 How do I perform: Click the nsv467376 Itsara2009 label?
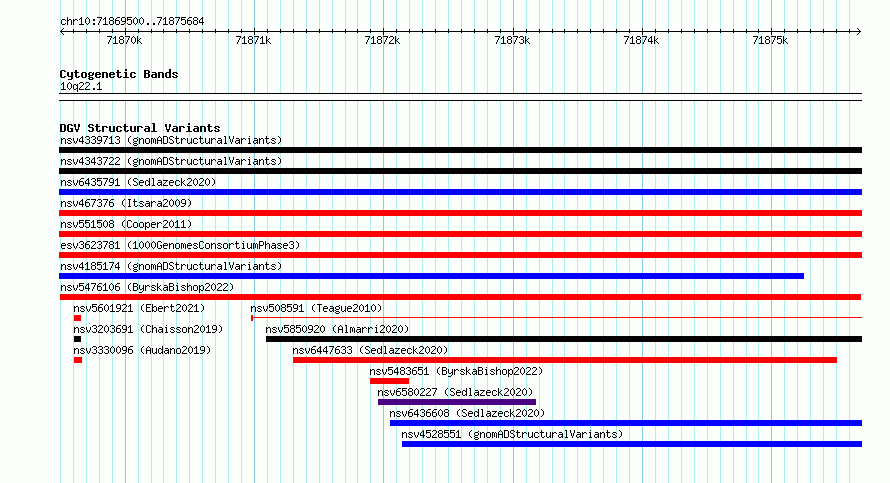pyautogui.click(x=126, y=203)
